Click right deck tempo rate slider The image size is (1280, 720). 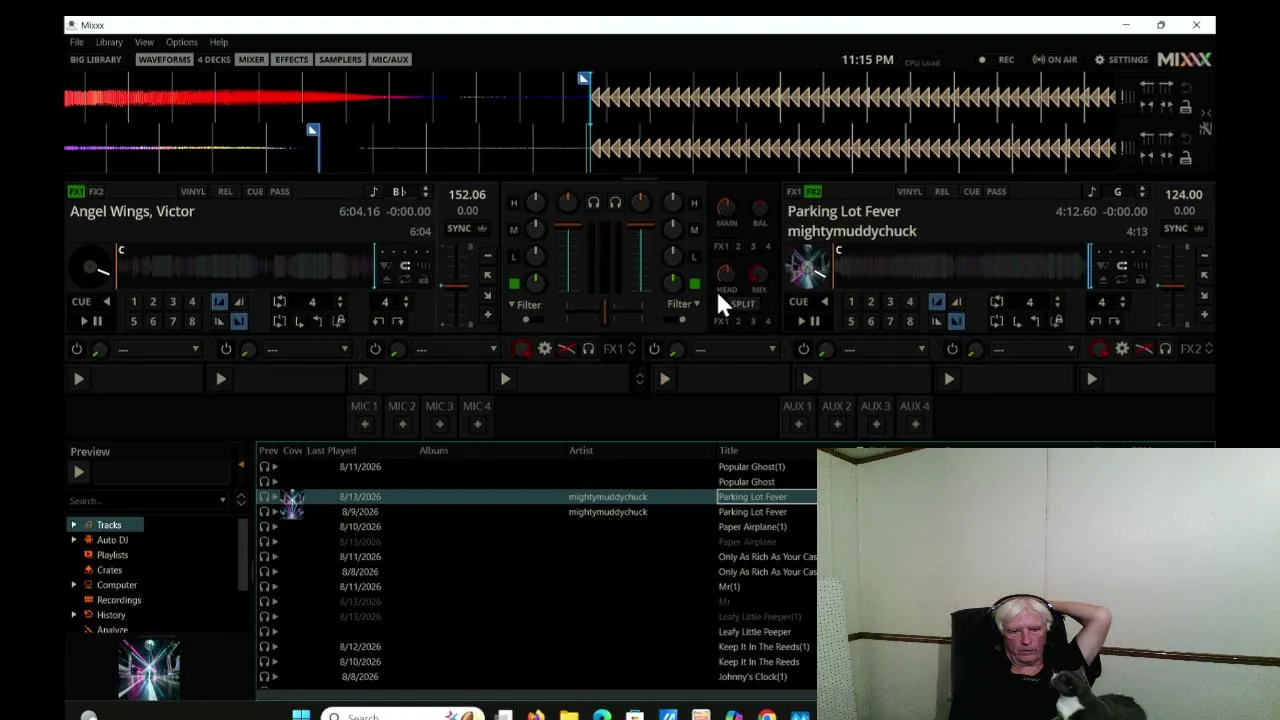(x=1172, y=285)
